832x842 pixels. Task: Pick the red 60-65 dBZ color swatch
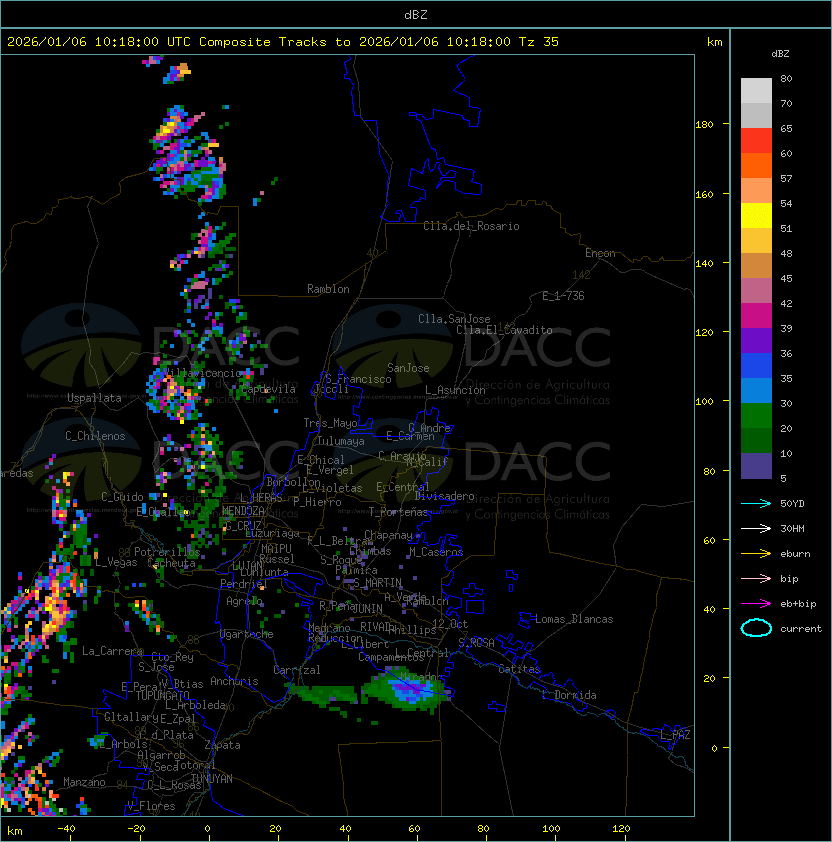point(756,141)
